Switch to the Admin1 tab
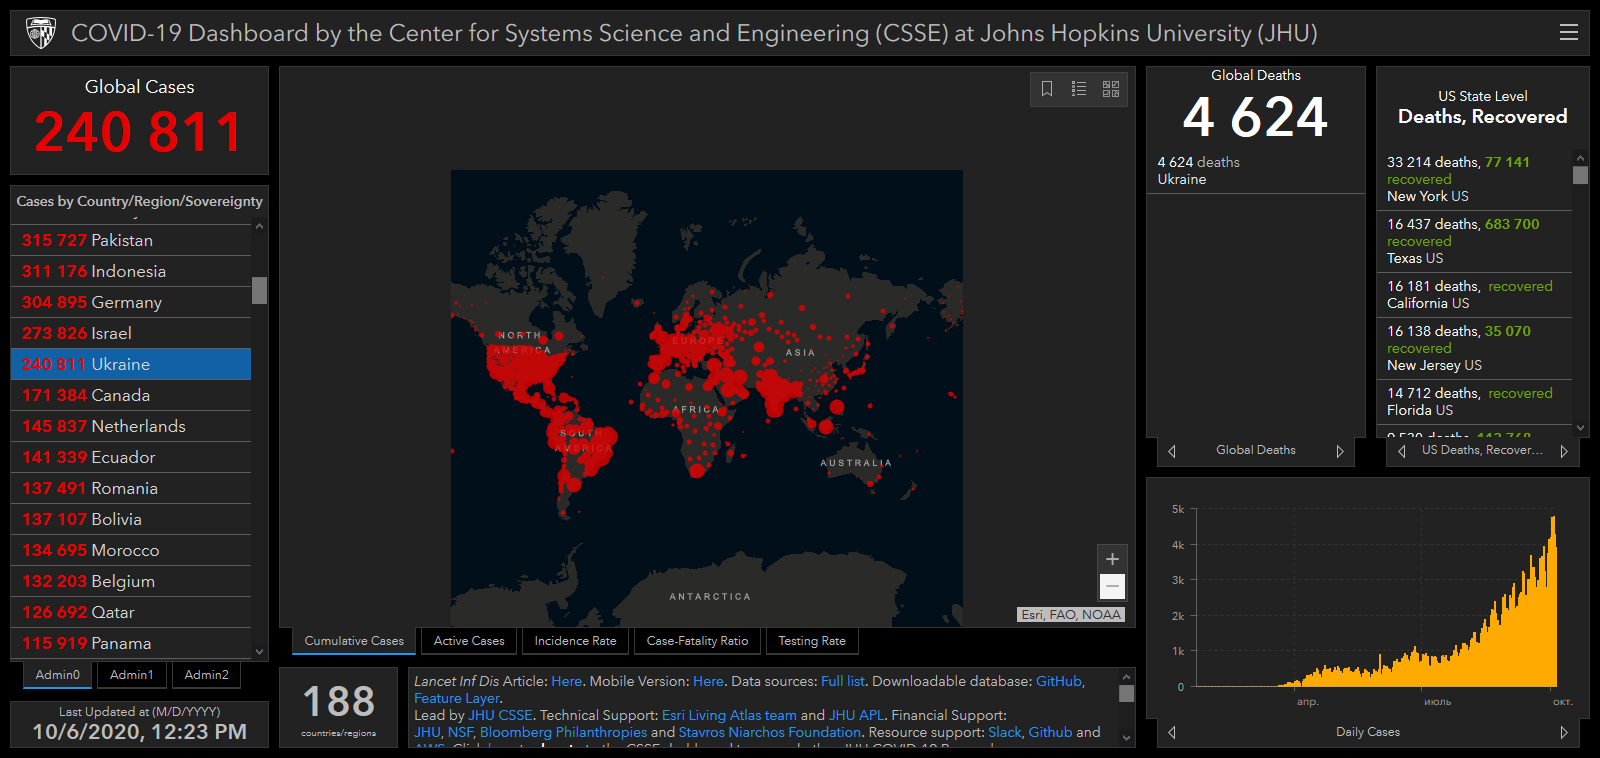Viewport: 1600px width, 758px height. point(132,675)
